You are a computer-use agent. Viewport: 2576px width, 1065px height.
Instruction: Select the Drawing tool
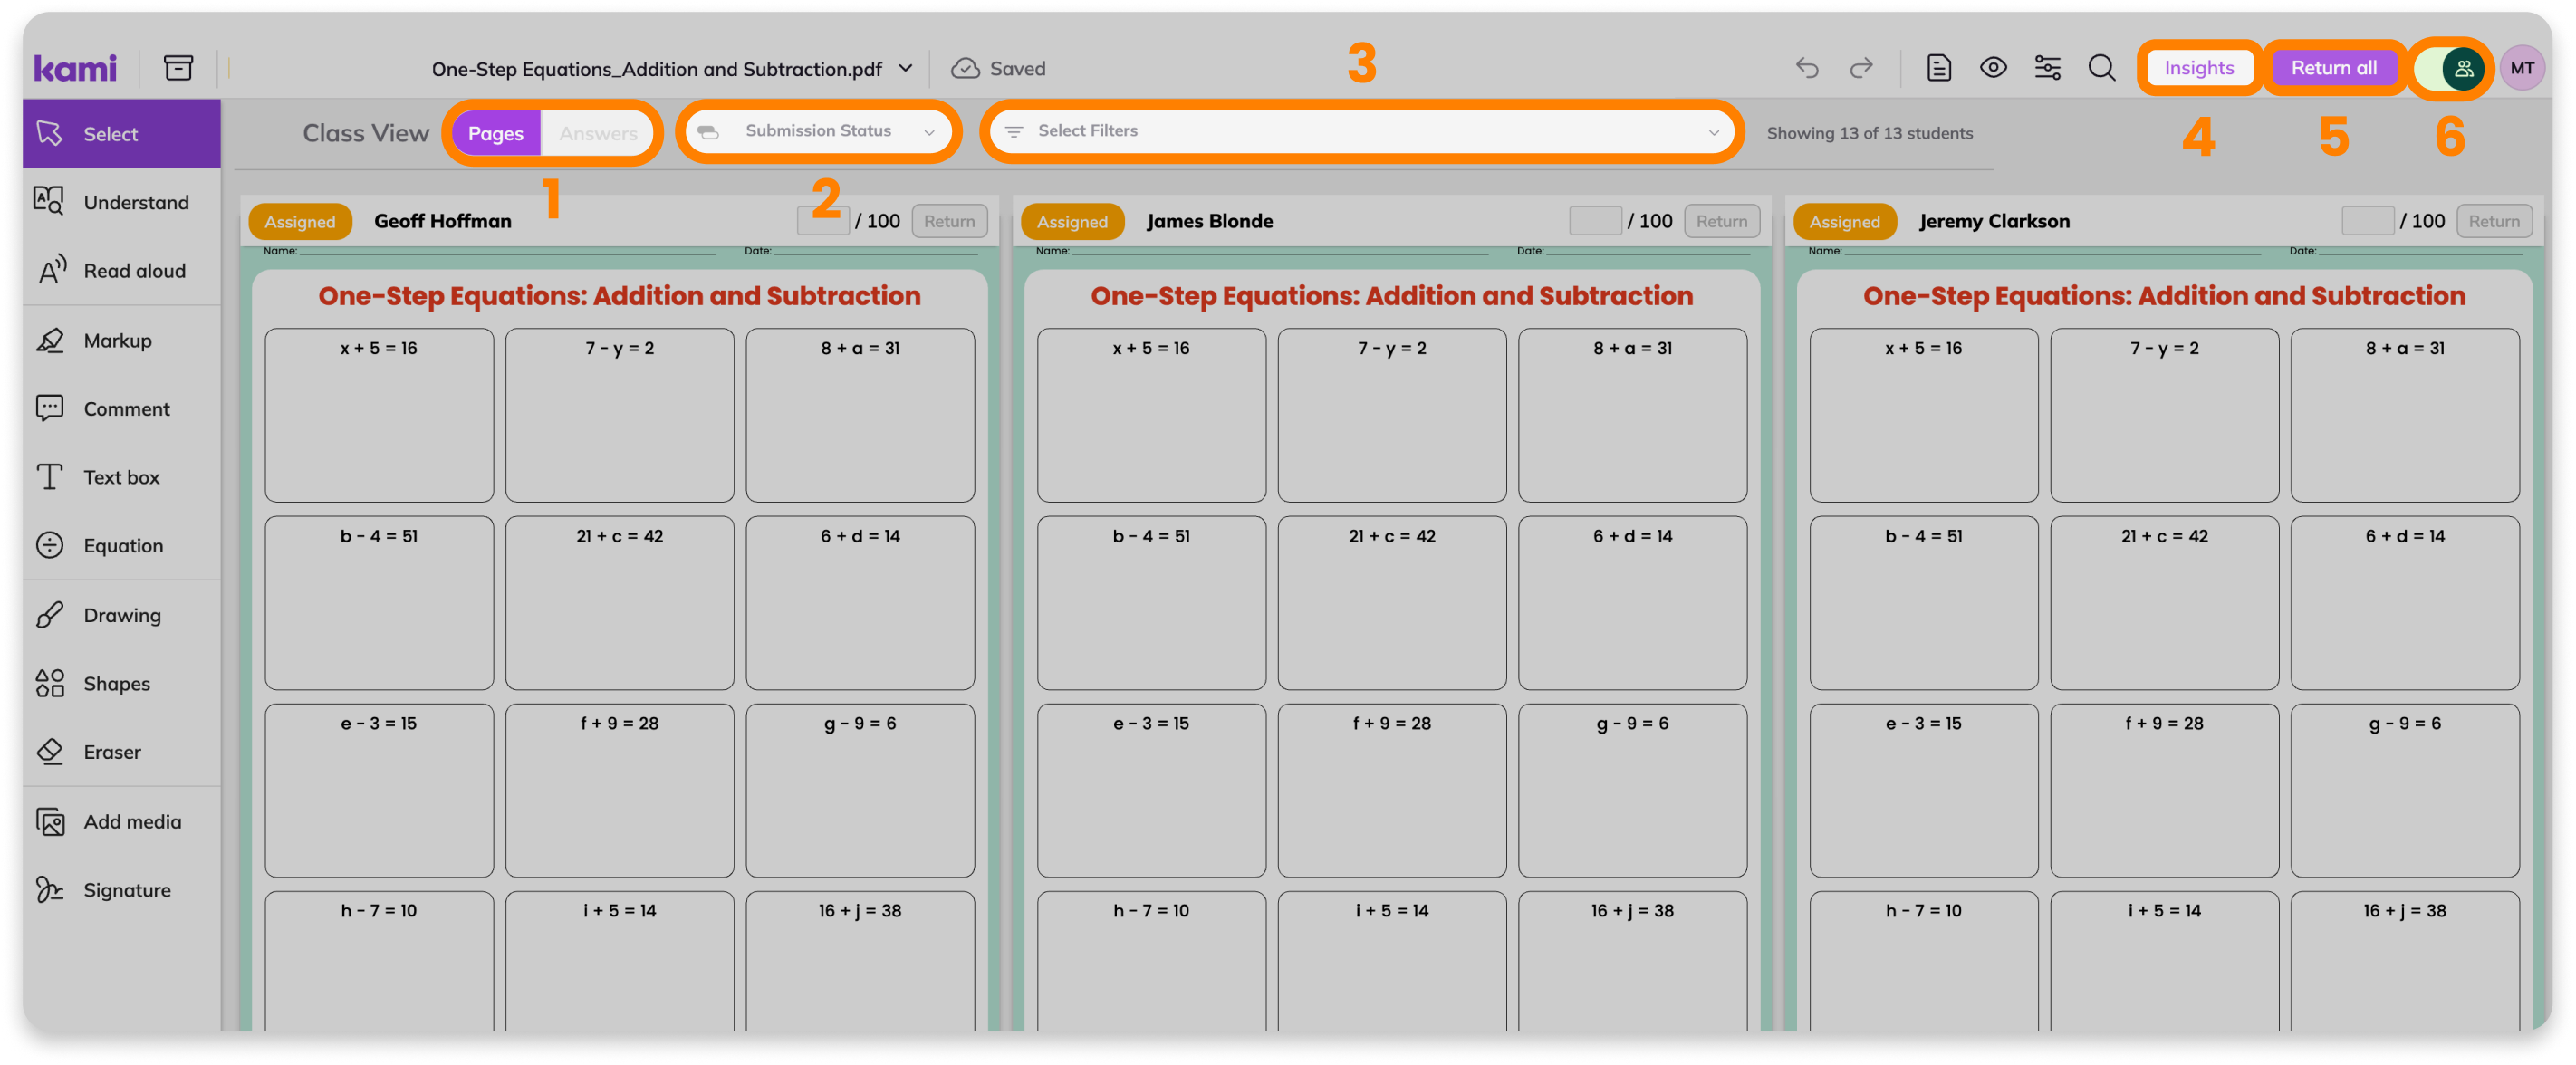pos(122,615)
